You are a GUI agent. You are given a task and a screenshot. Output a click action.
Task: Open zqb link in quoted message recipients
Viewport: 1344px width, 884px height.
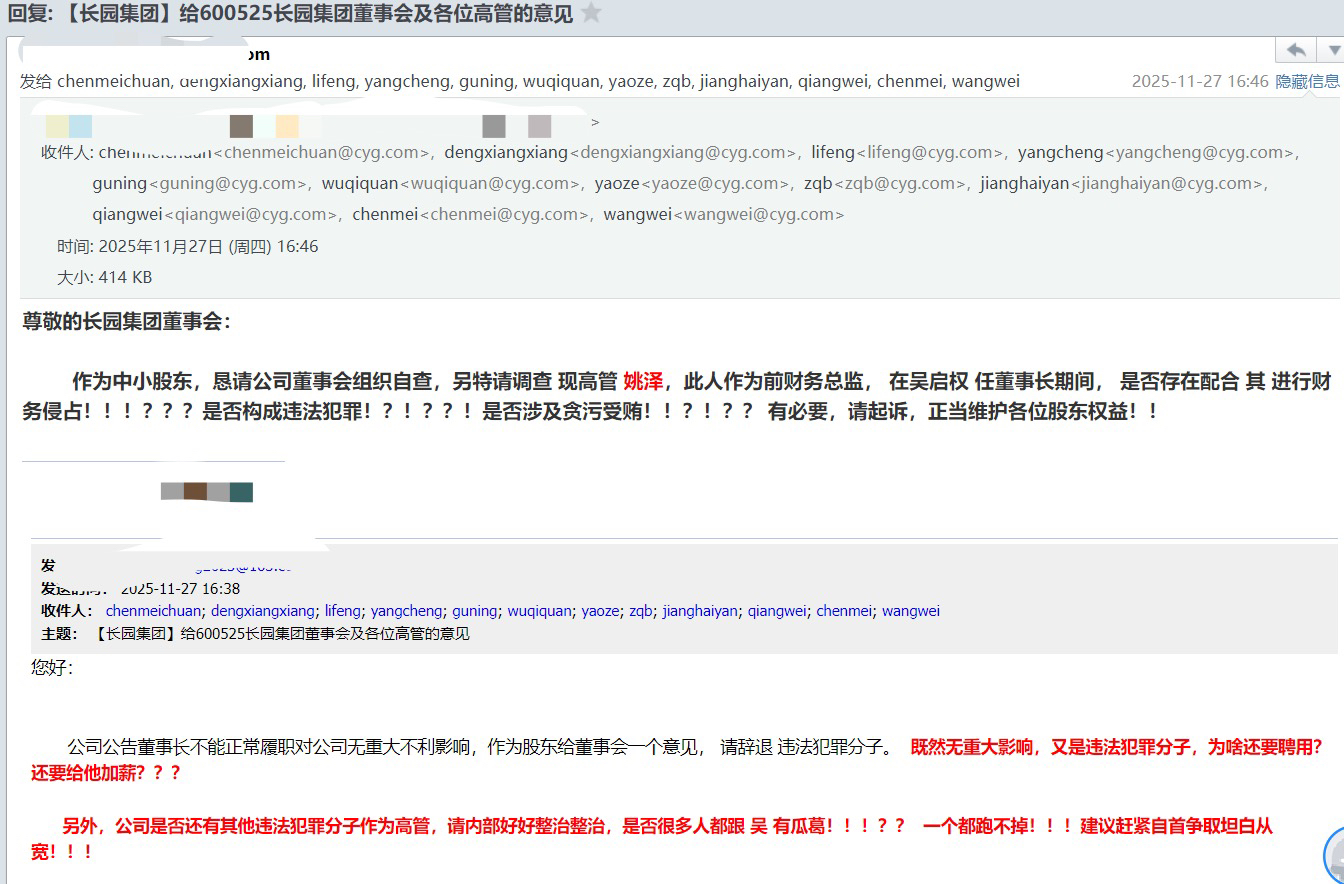[640, 611]
